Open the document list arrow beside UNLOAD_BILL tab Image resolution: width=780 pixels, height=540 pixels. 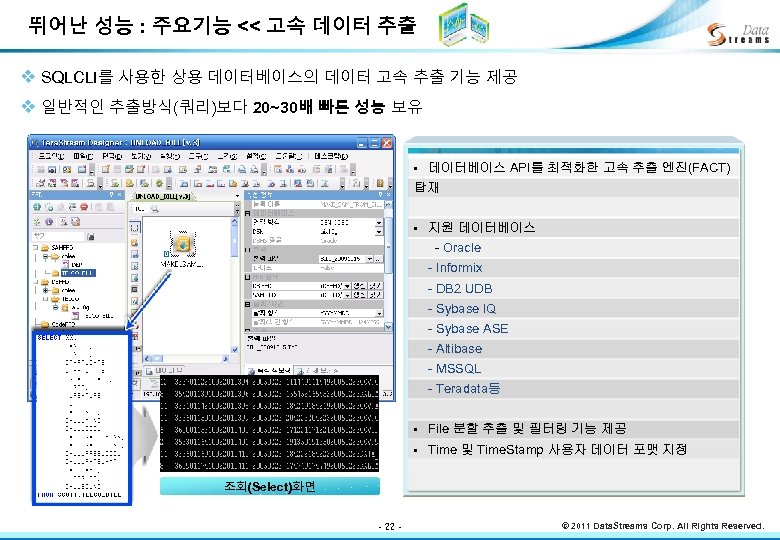tap(237, 196)
